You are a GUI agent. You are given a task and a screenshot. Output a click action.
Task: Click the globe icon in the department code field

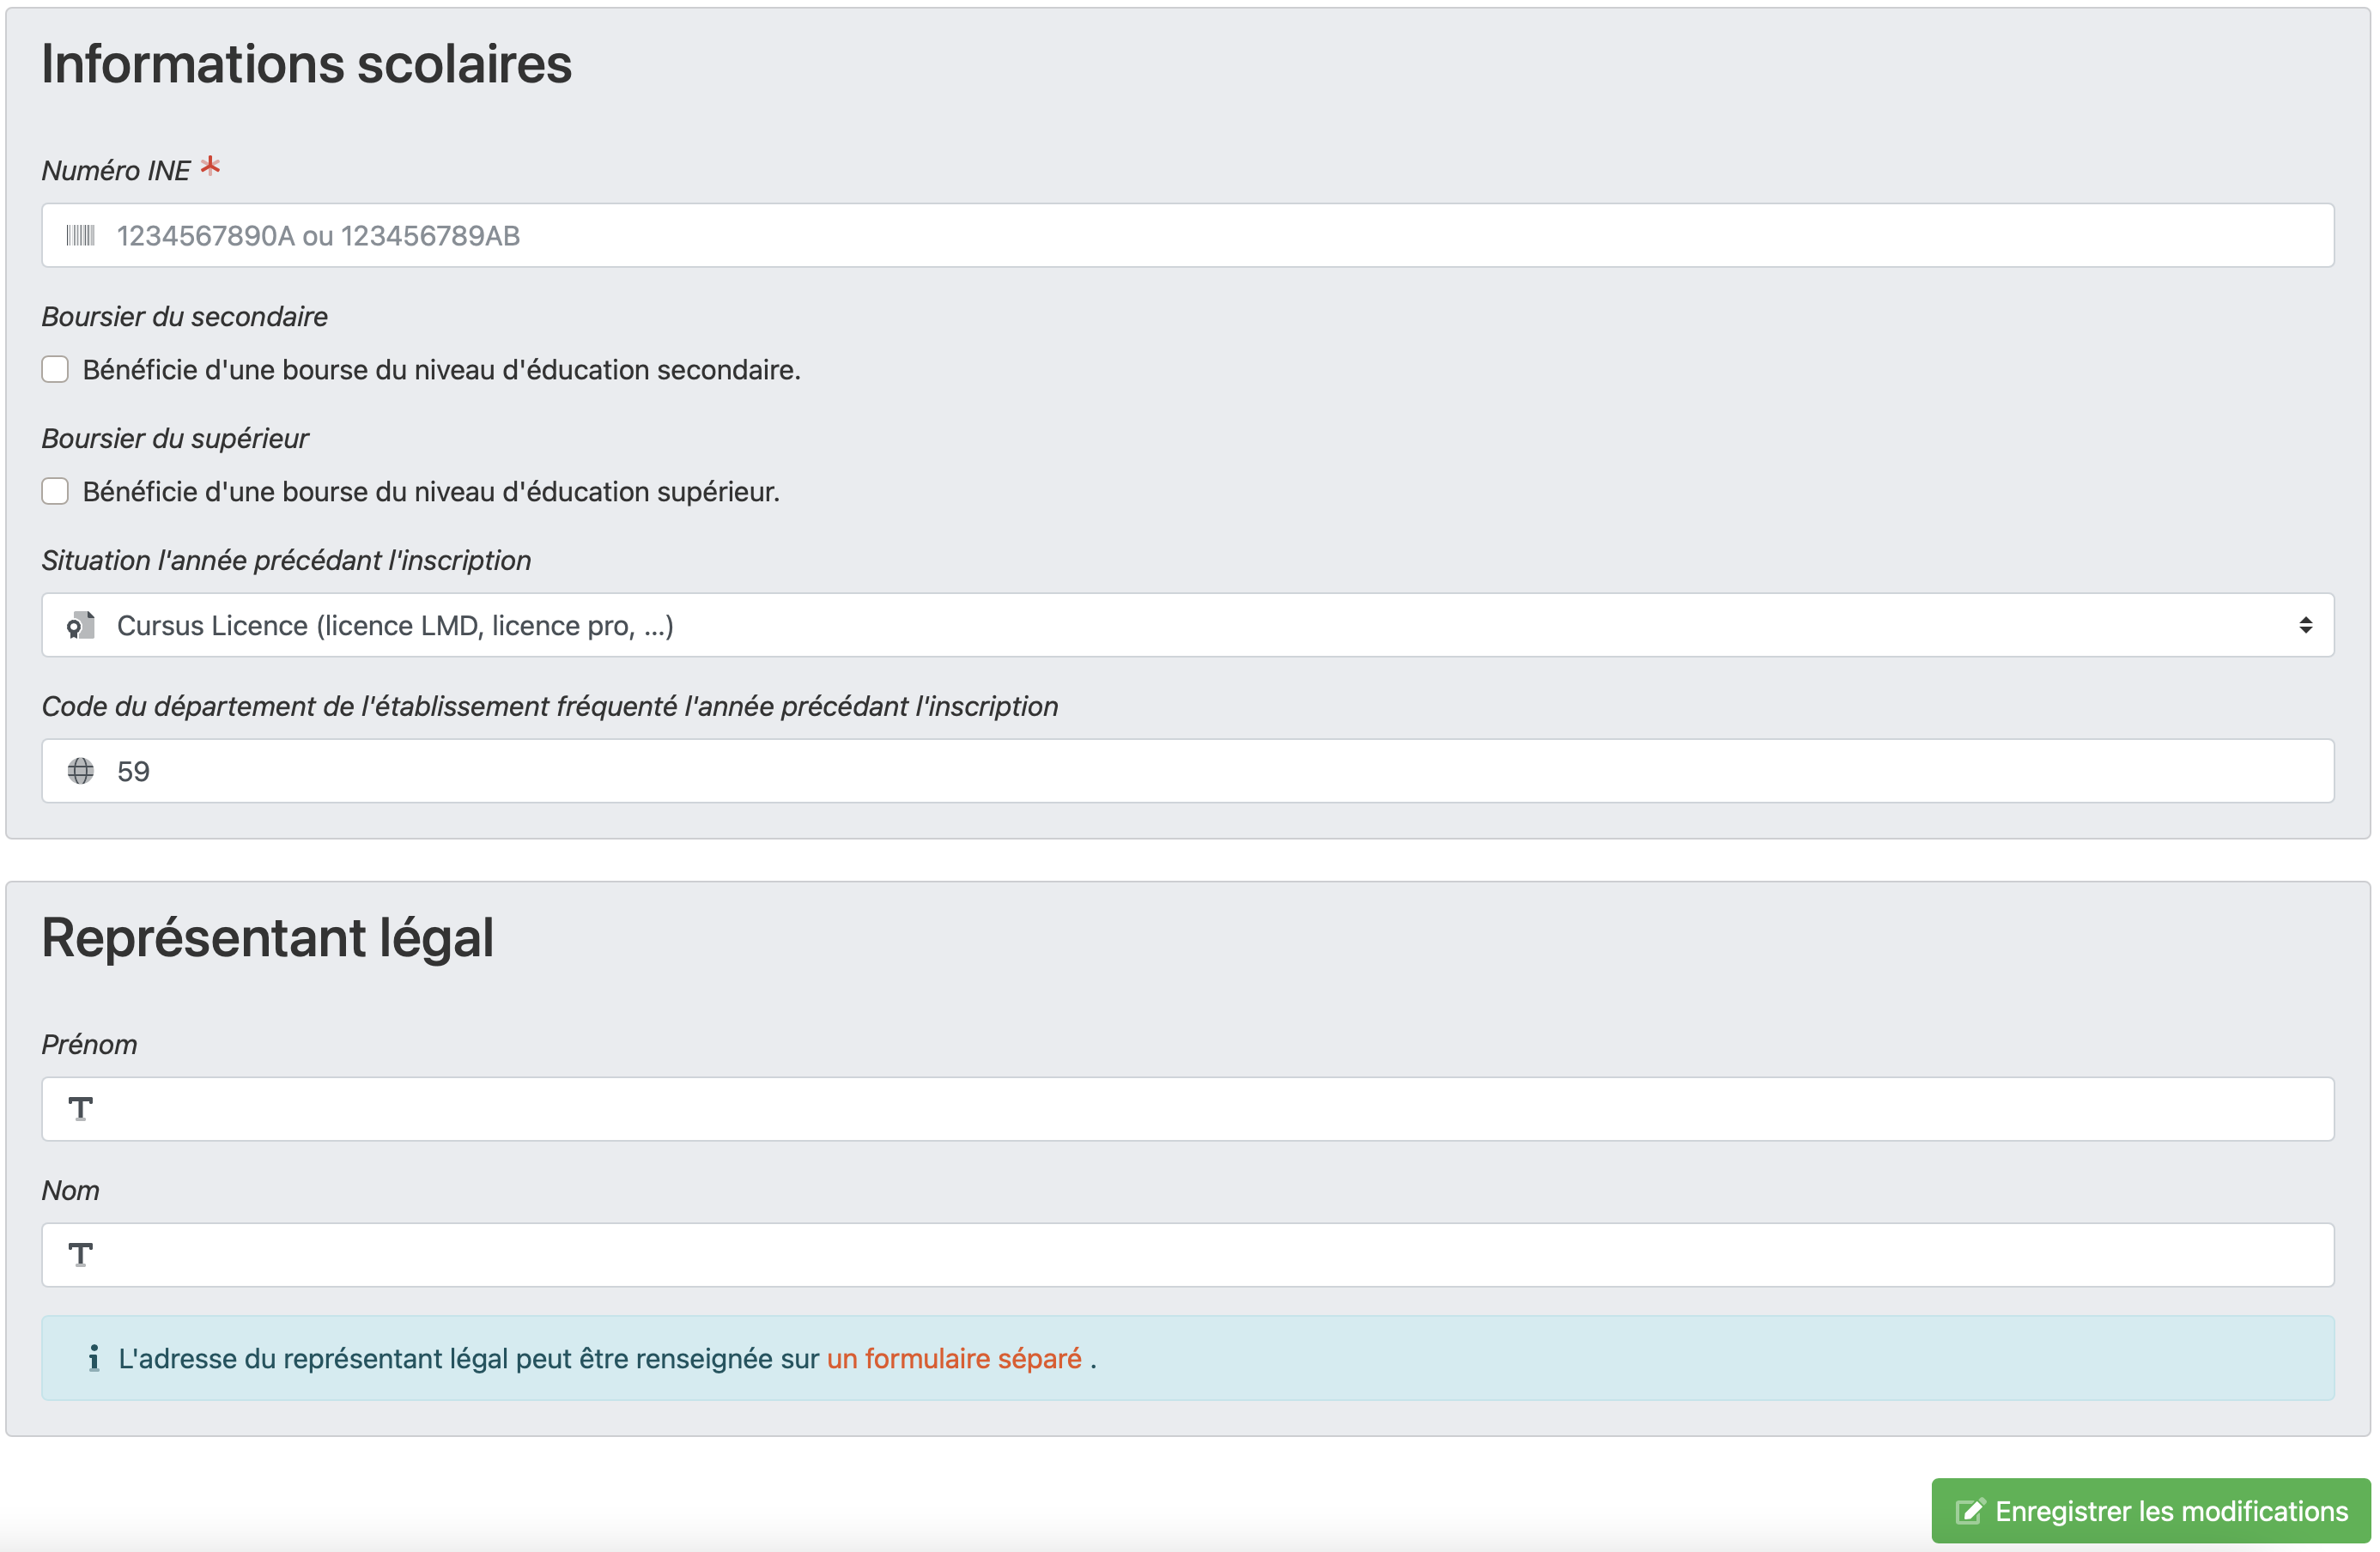click(81, 770)
